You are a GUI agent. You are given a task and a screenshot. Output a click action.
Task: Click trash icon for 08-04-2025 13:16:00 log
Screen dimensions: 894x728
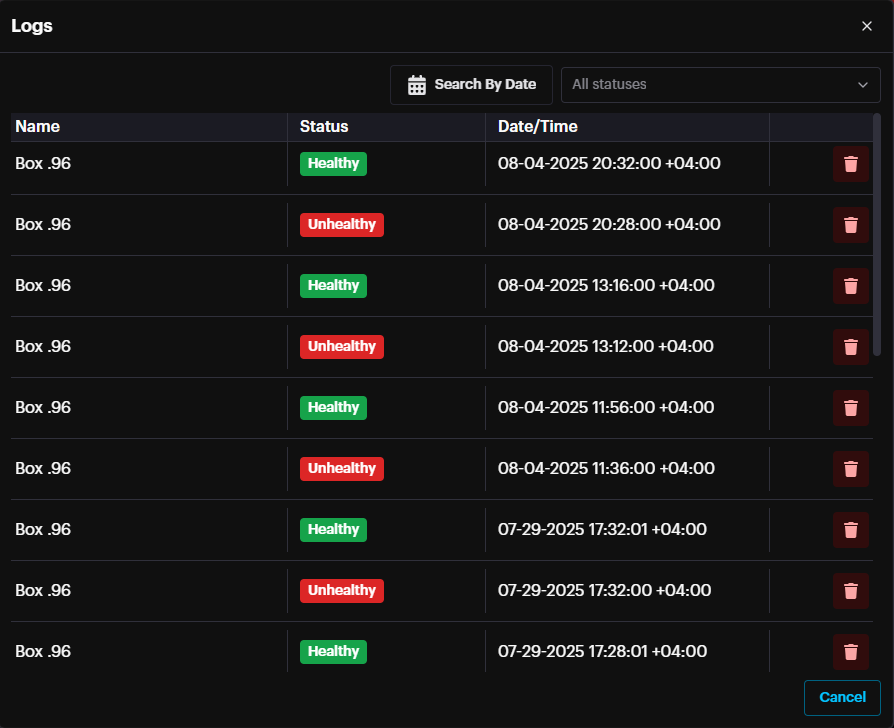850,286
